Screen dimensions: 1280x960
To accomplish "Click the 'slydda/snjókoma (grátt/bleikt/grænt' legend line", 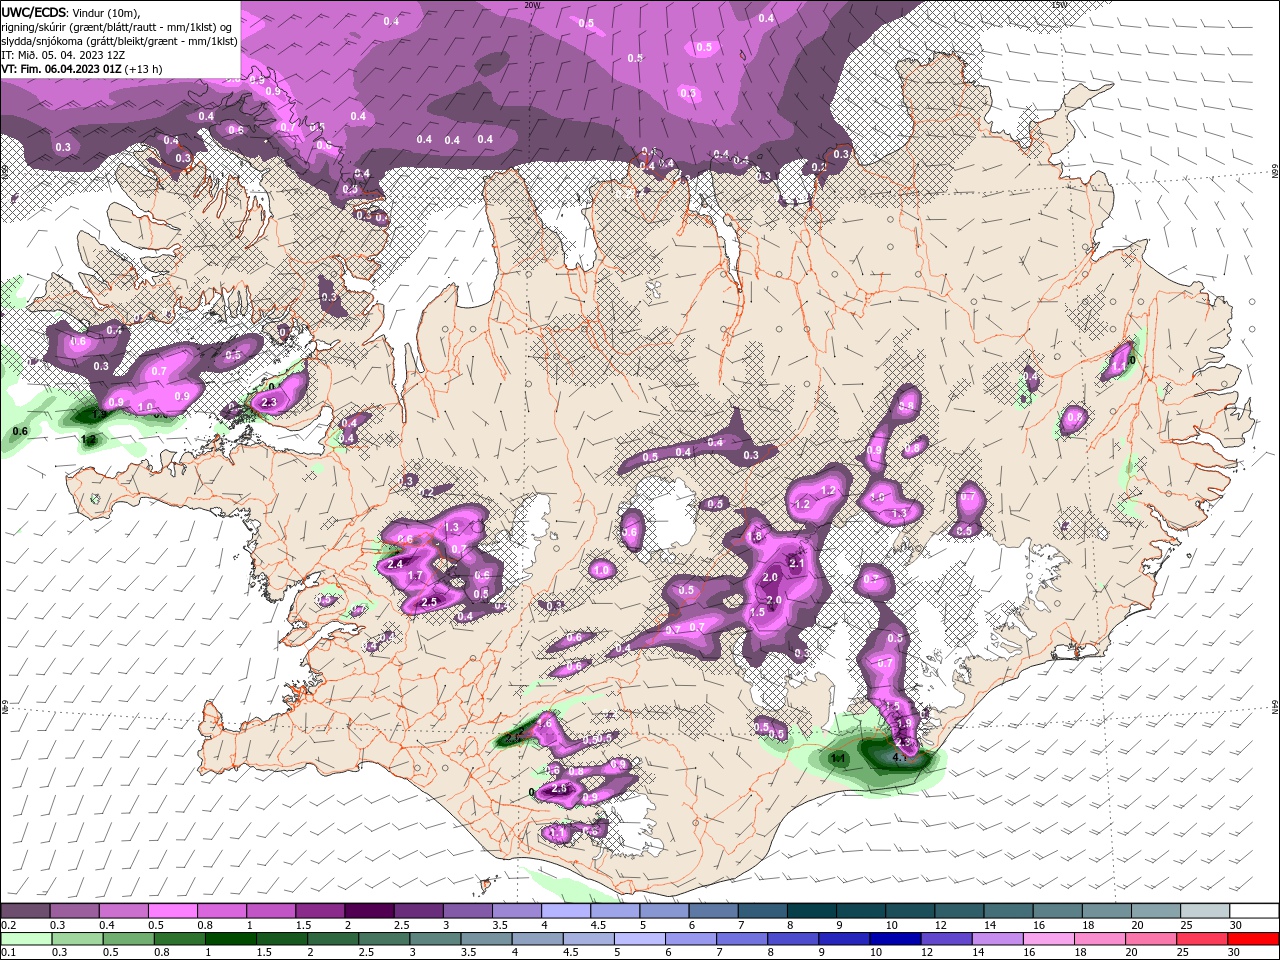I will pyautogui.click(x=119, y=41).
